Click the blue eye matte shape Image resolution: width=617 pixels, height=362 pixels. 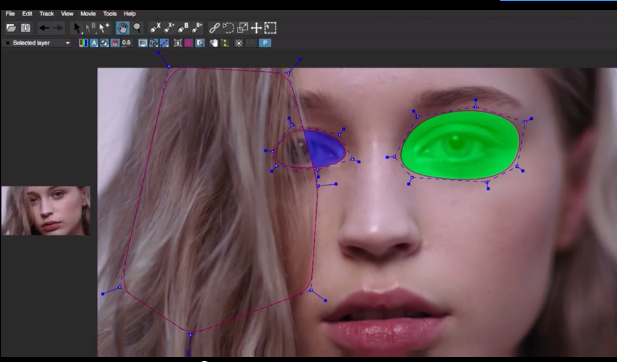(325, 149)
